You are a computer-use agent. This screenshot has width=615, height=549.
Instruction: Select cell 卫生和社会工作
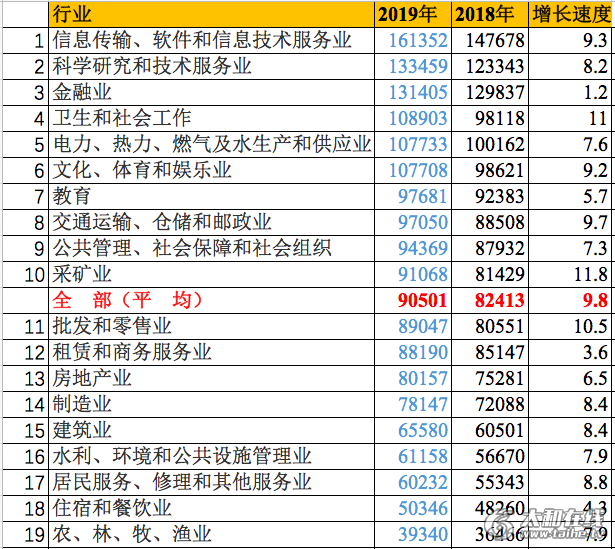[x=211, y=118]
